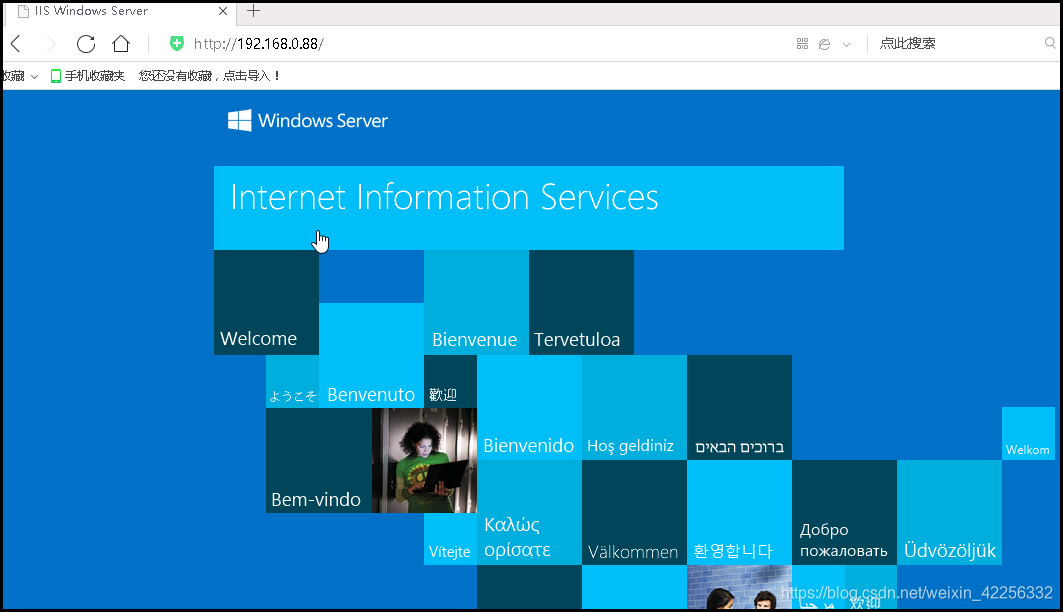Click the woman with laptop photo
The height and width of the screenshot is (612, 1063).
click(x=424, y=460)
